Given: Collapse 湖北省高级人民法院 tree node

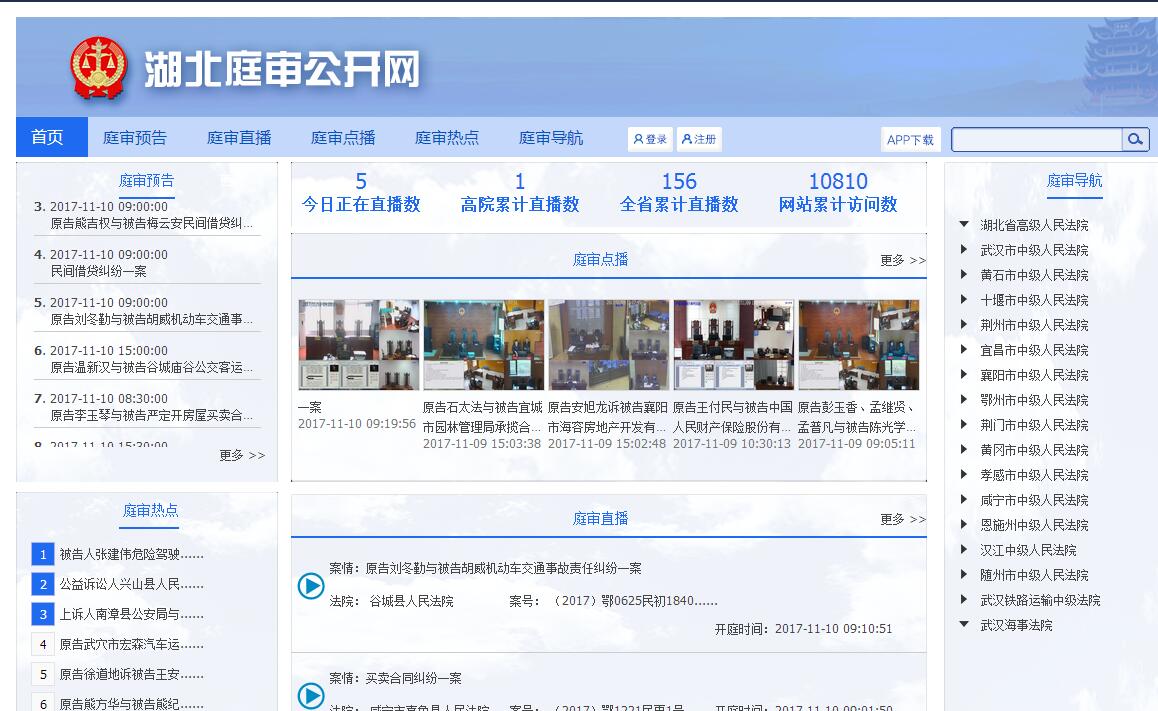Looking at the screenshot, I should tap(964, 225).
